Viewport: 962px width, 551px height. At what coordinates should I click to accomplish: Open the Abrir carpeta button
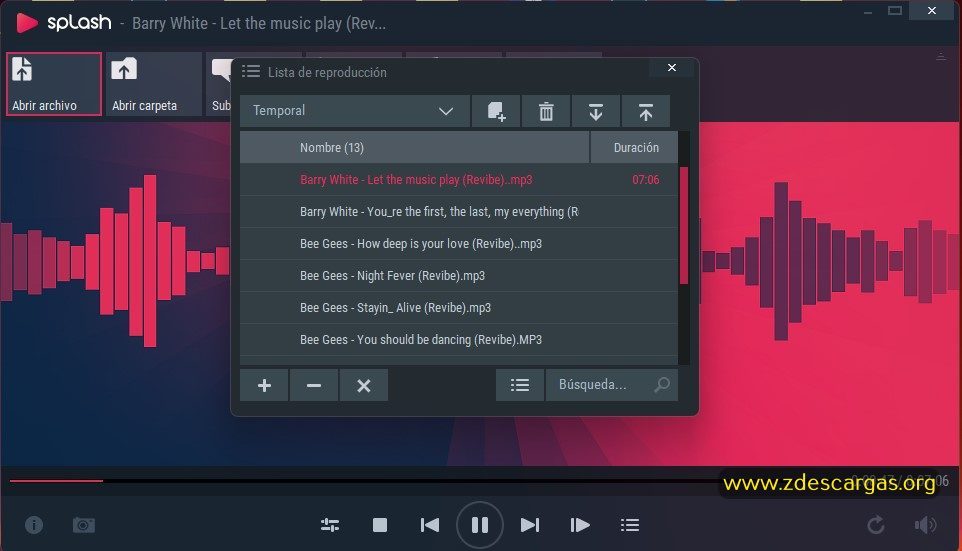[x=153, y=84]
